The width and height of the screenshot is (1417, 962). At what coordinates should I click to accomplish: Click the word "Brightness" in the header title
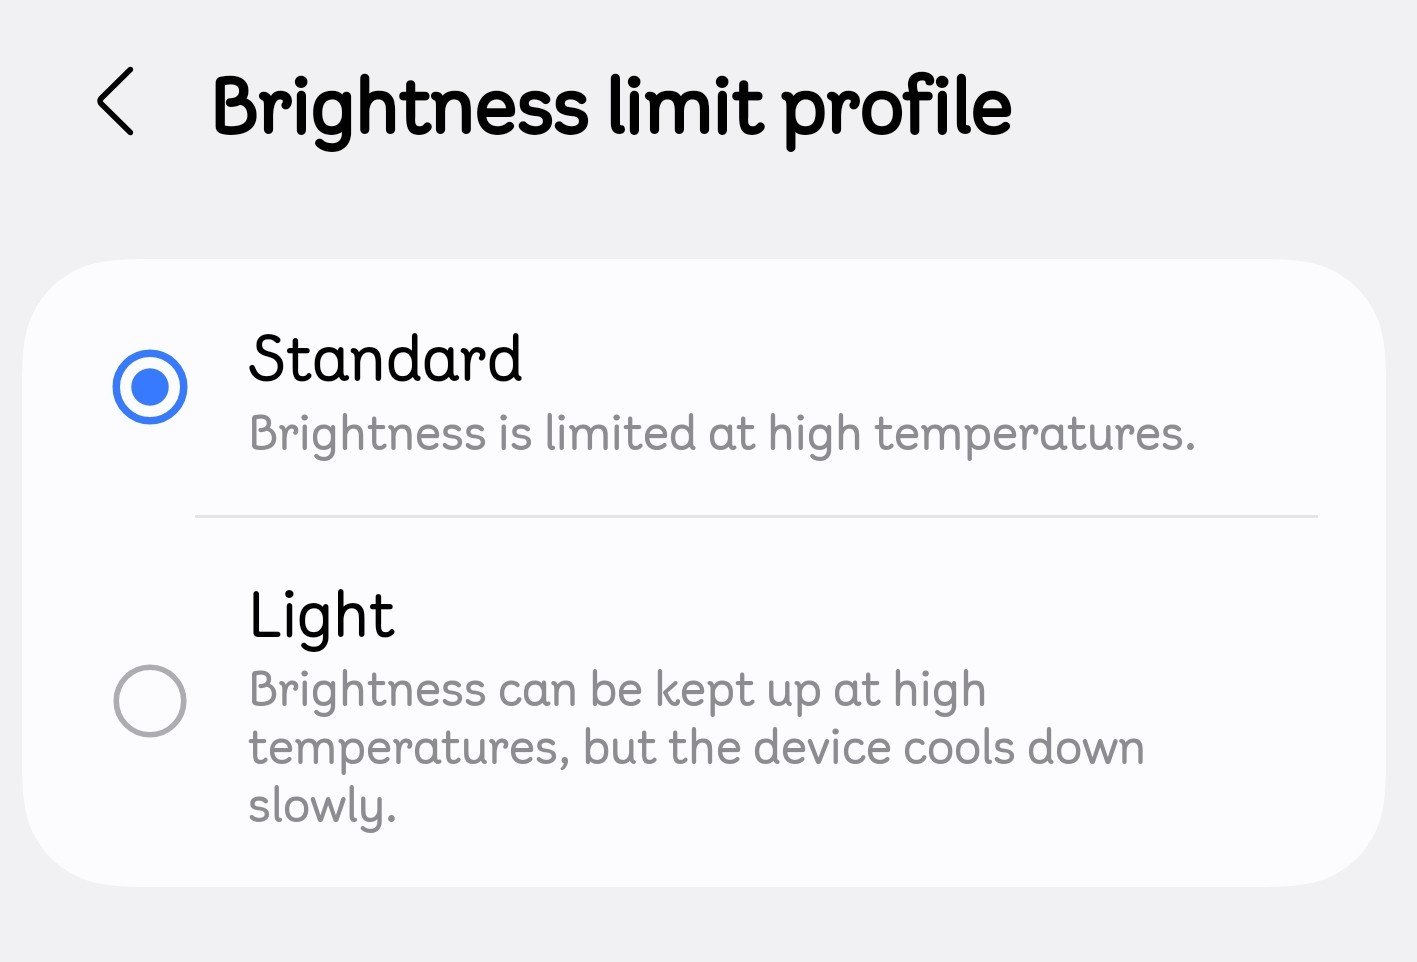[400, 108]
